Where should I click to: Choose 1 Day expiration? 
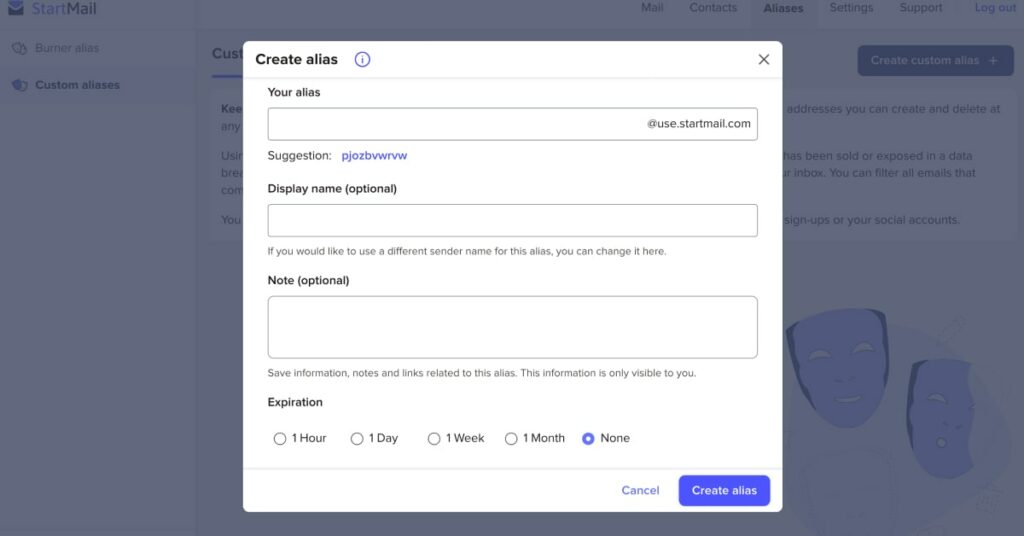tap(357, 438)
